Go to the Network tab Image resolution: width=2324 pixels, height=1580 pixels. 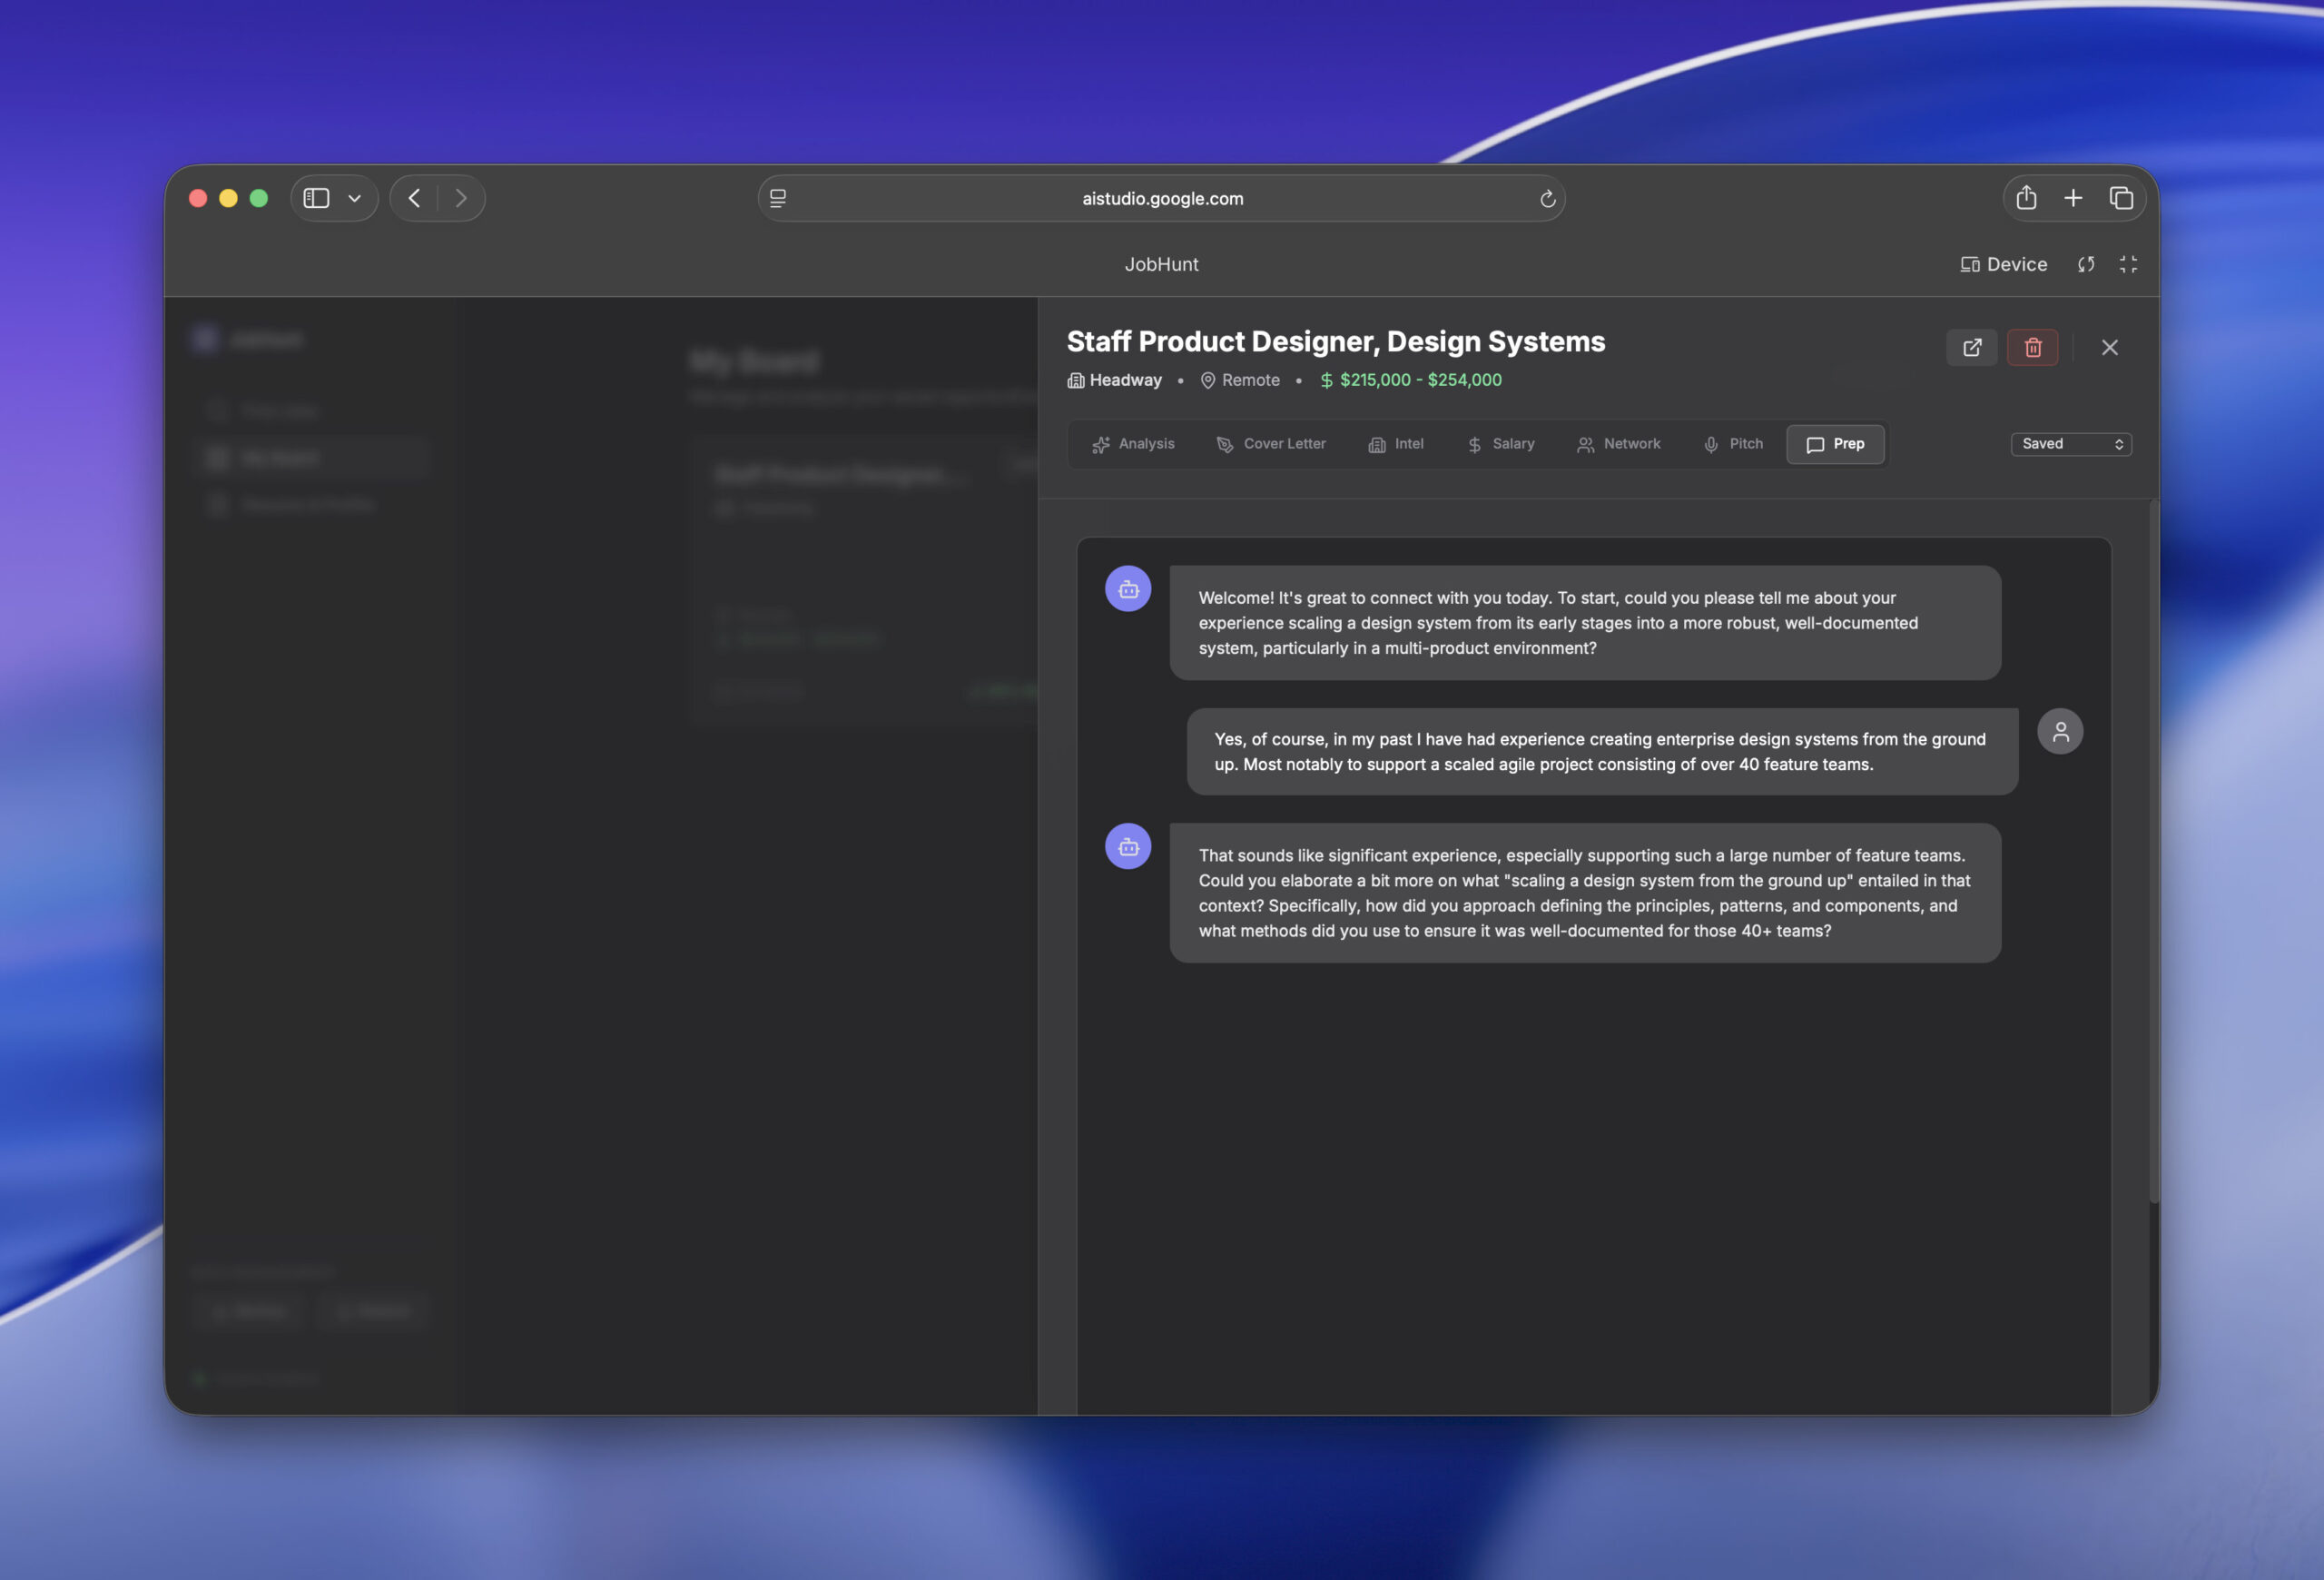click(x=1618, y=444)
